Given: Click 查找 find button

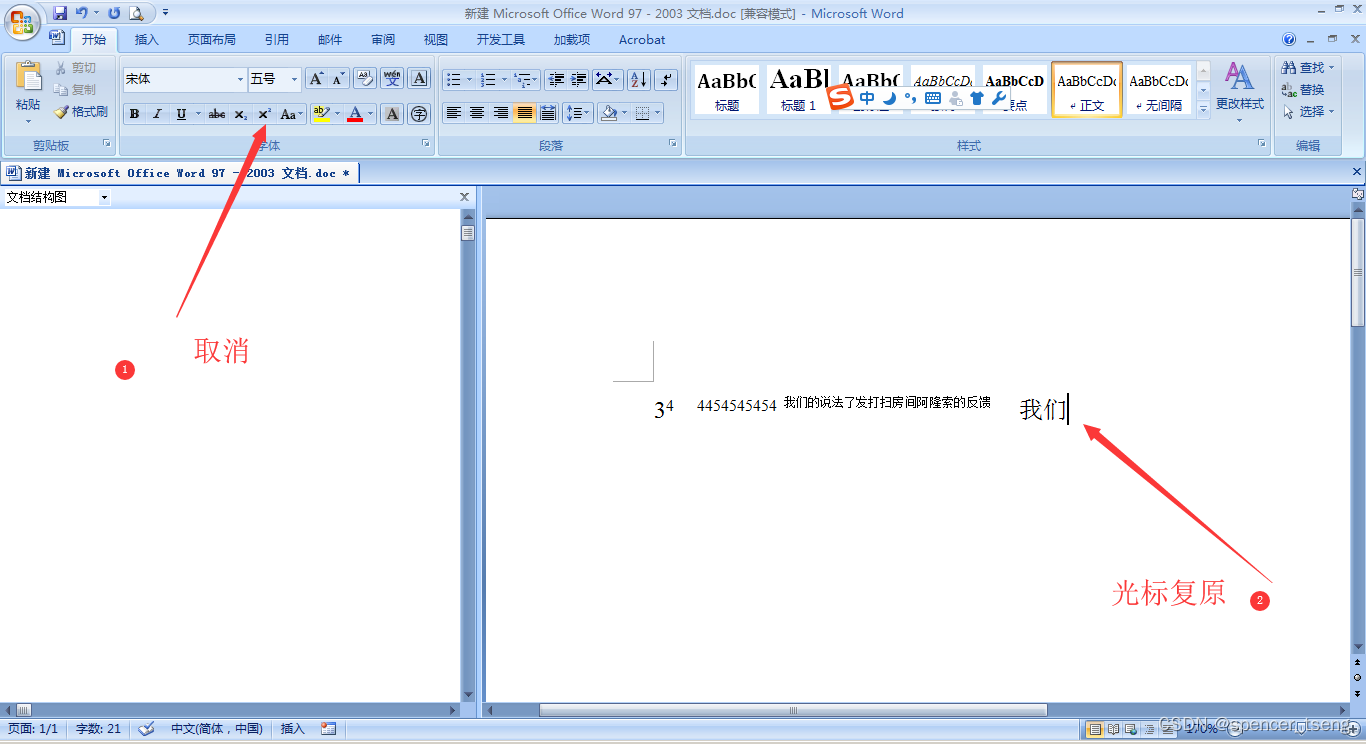Looking at the screenshot, I should tap(1309, 67).
